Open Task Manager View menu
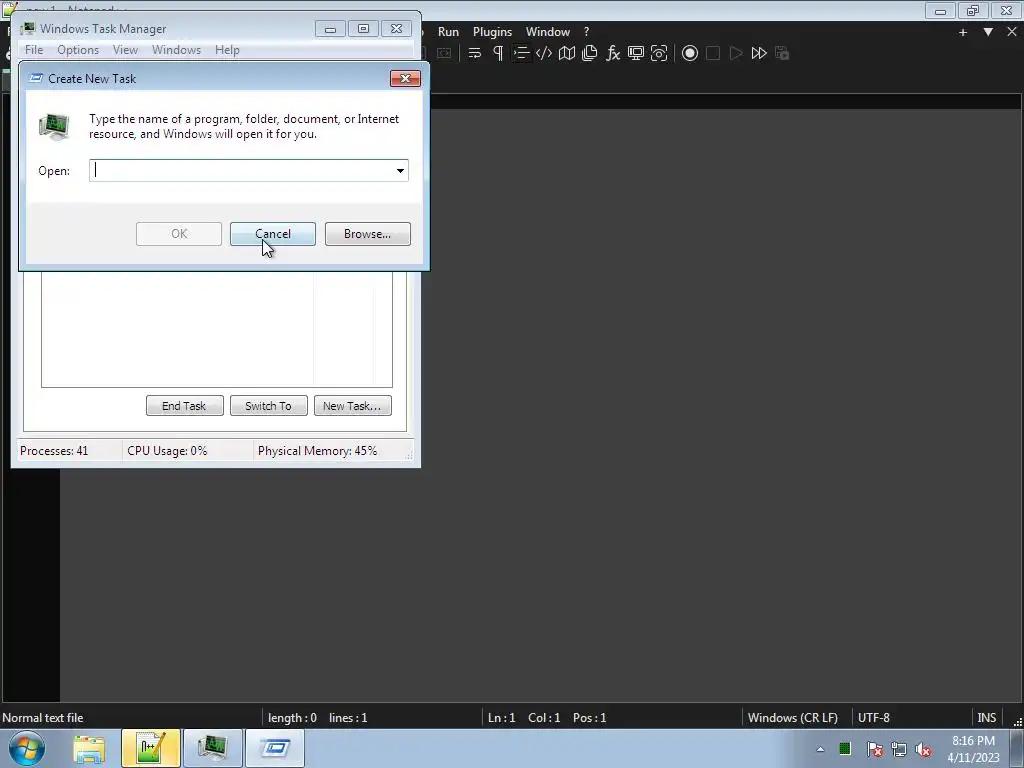 125,50
